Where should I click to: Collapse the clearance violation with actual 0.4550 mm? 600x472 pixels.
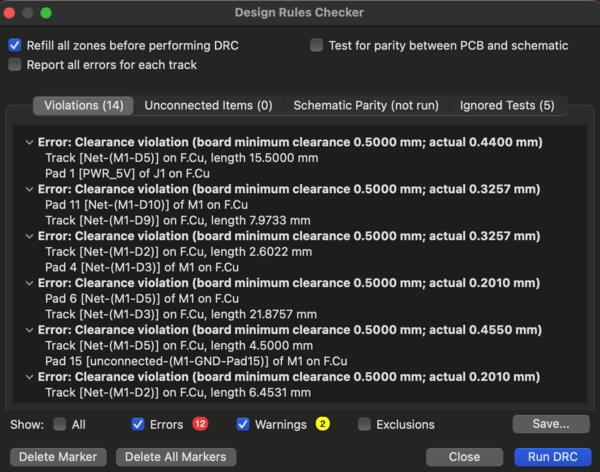[x=29, y=327]
